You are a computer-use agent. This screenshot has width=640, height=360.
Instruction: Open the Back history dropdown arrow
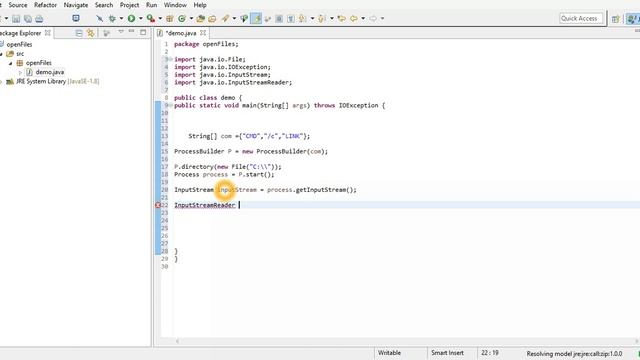[x=363, y=18]
